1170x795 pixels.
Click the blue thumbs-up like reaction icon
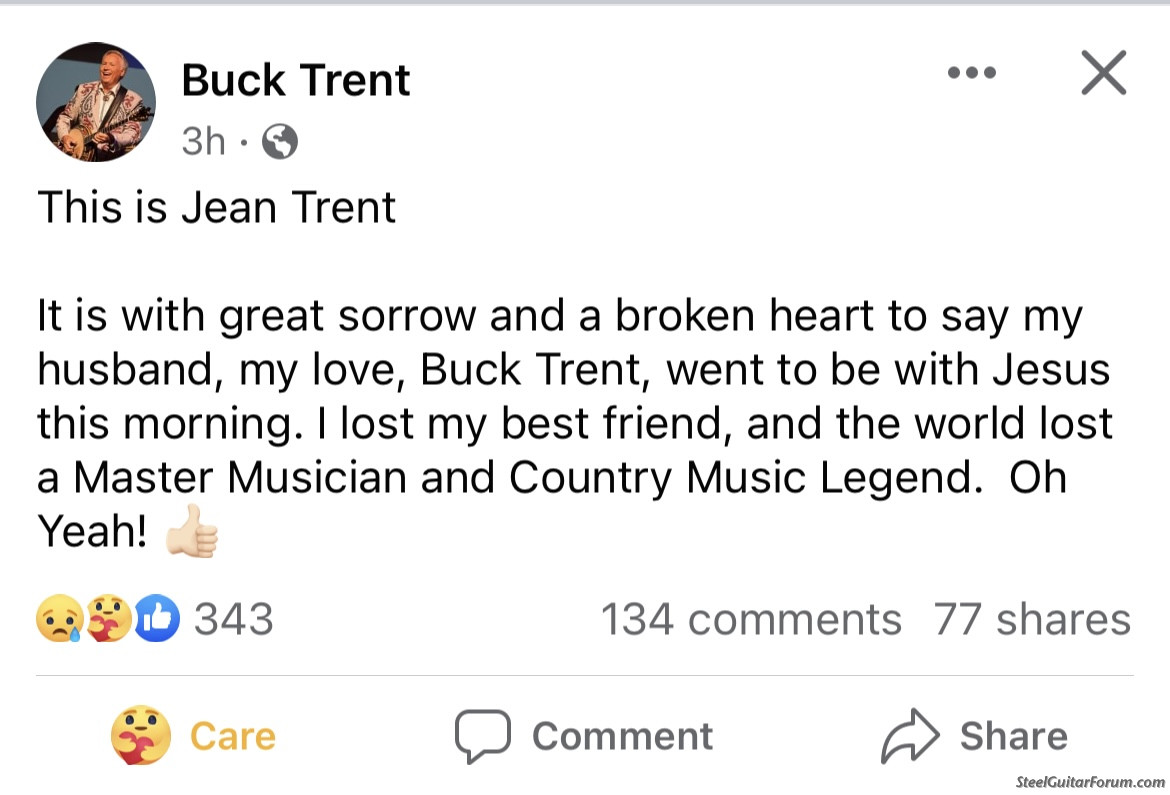coord(157,619)
